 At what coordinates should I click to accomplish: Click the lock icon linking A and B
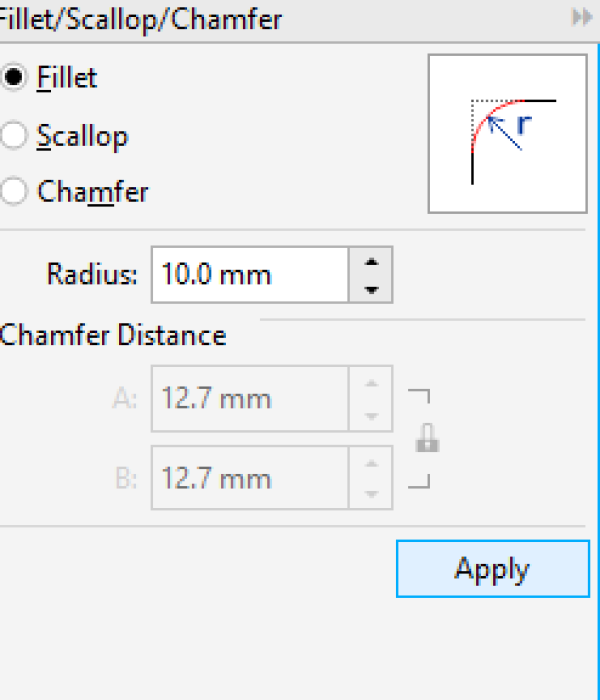[x=428, y=439]
